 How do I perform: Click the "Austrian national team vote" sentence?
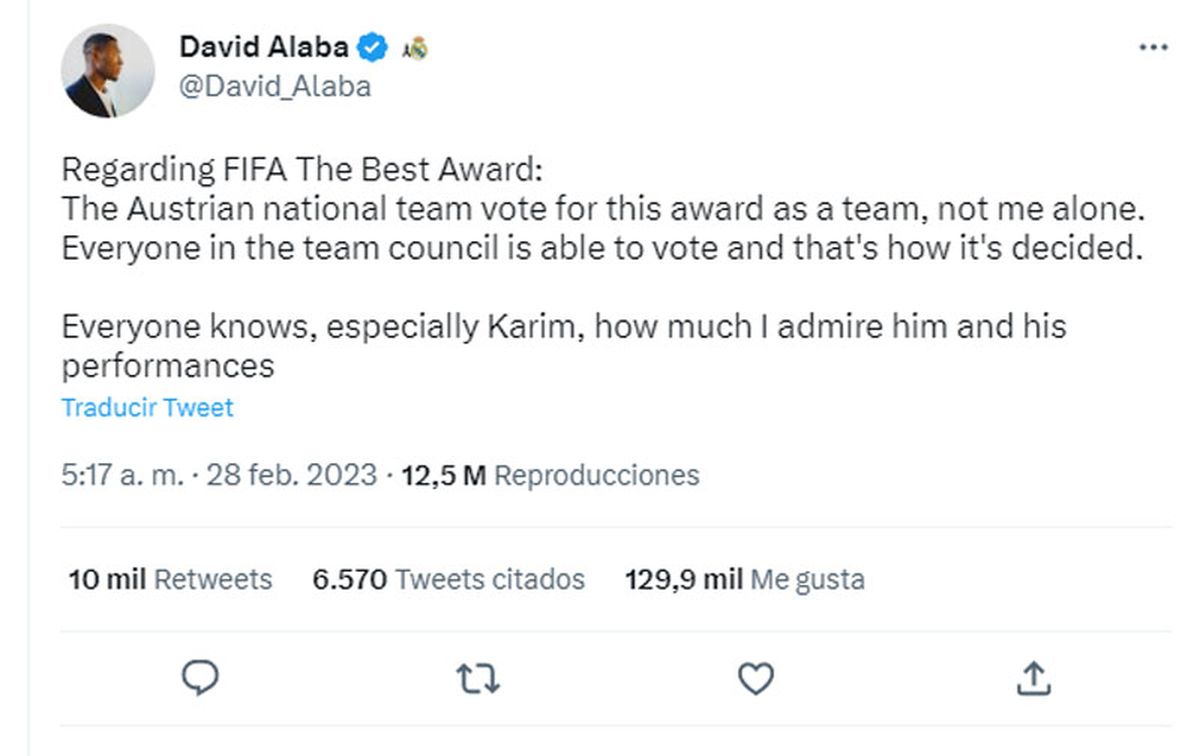pyautogui.click(x=602, y=209)
